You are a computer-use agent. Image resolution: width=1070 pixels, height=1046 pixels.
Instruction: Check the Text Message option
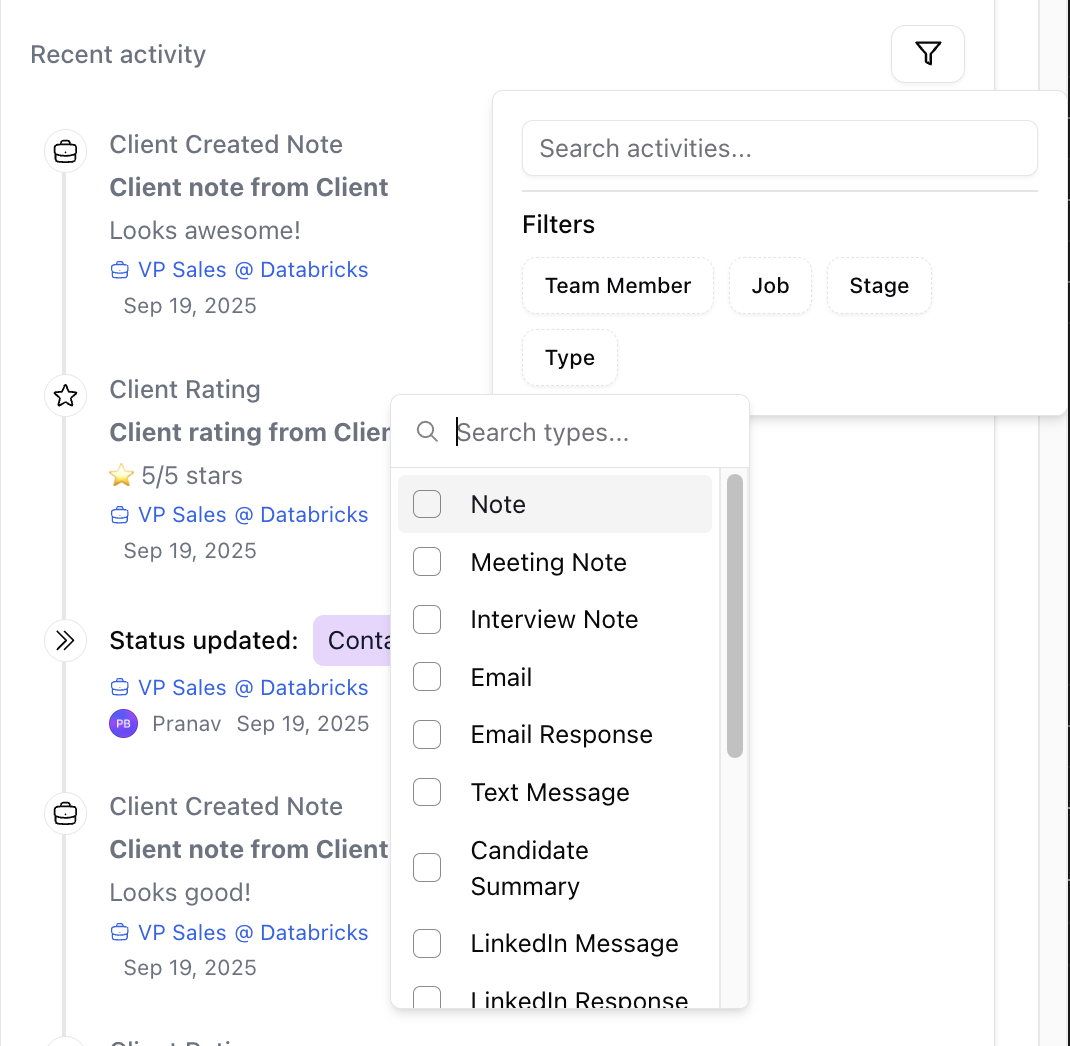tap(427, 792)
